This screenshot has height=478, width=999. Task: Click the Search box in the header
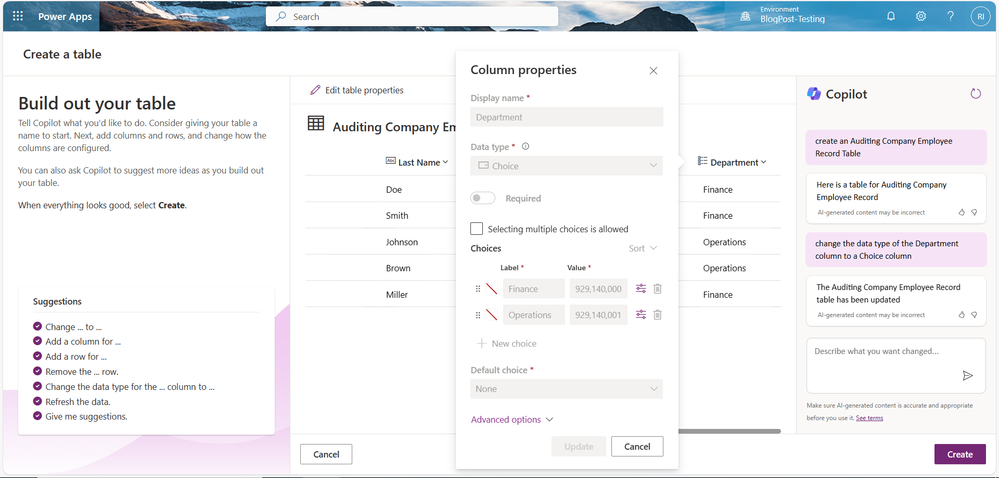click(x=412, y=17)
